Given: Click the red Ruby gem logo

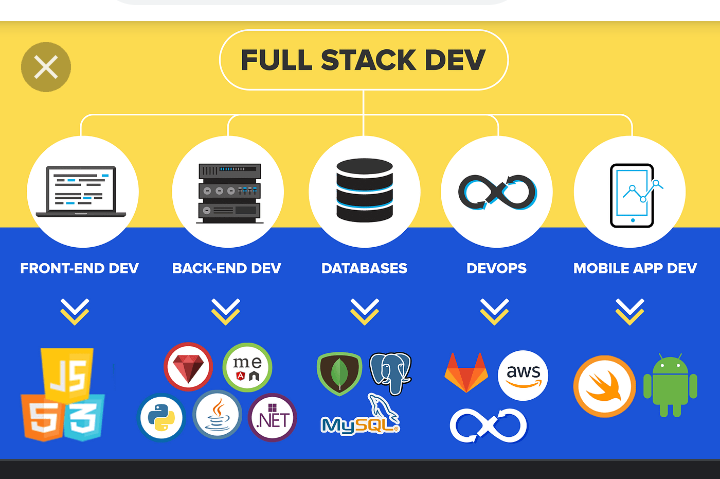Looking at the screenshot, I should [x=188, y=366].
